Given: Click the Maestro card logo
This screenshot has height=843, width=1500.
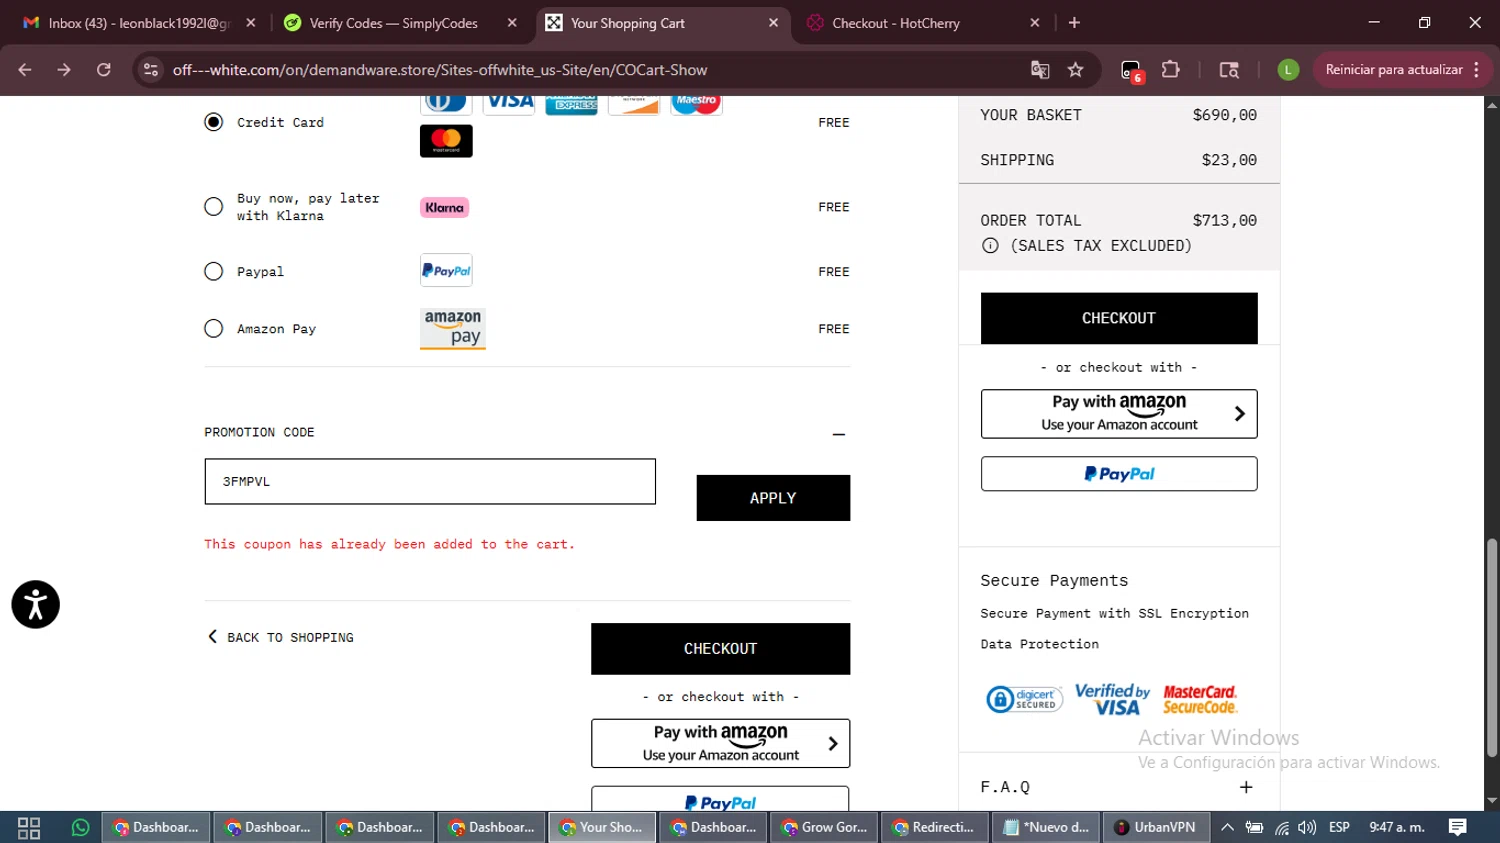Looking at the screenshot, I should coord(696,103).
